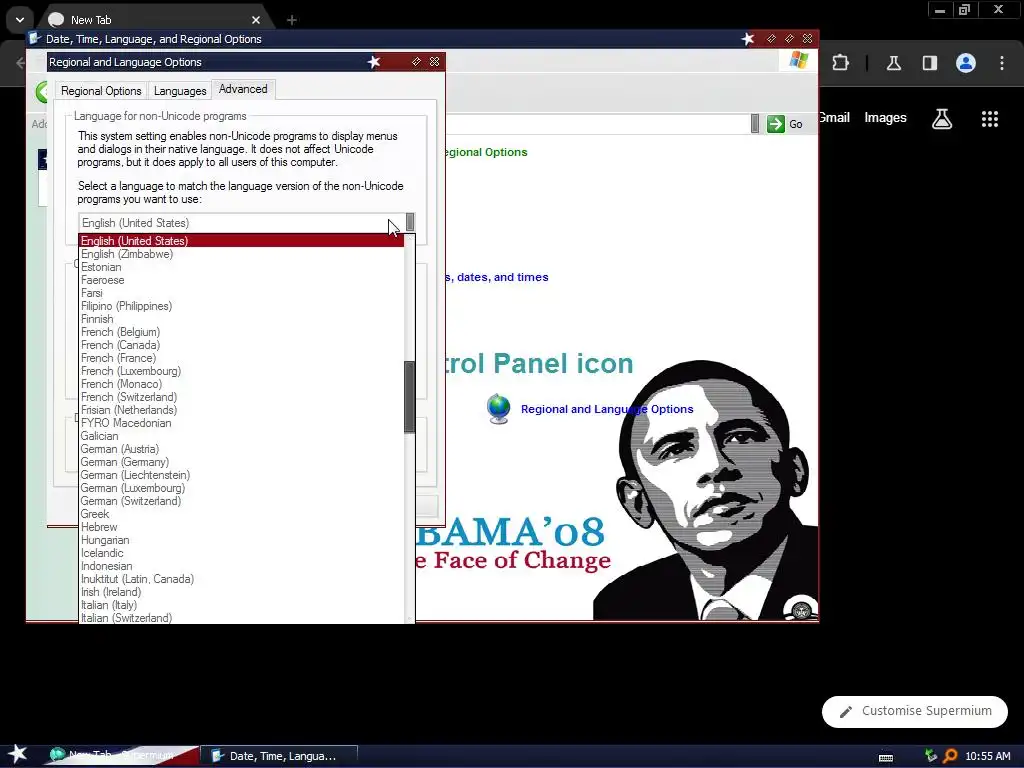The image size is (1024, 768).
Task: Pick French (Luxembourg) entry
Action: point(241,371)
